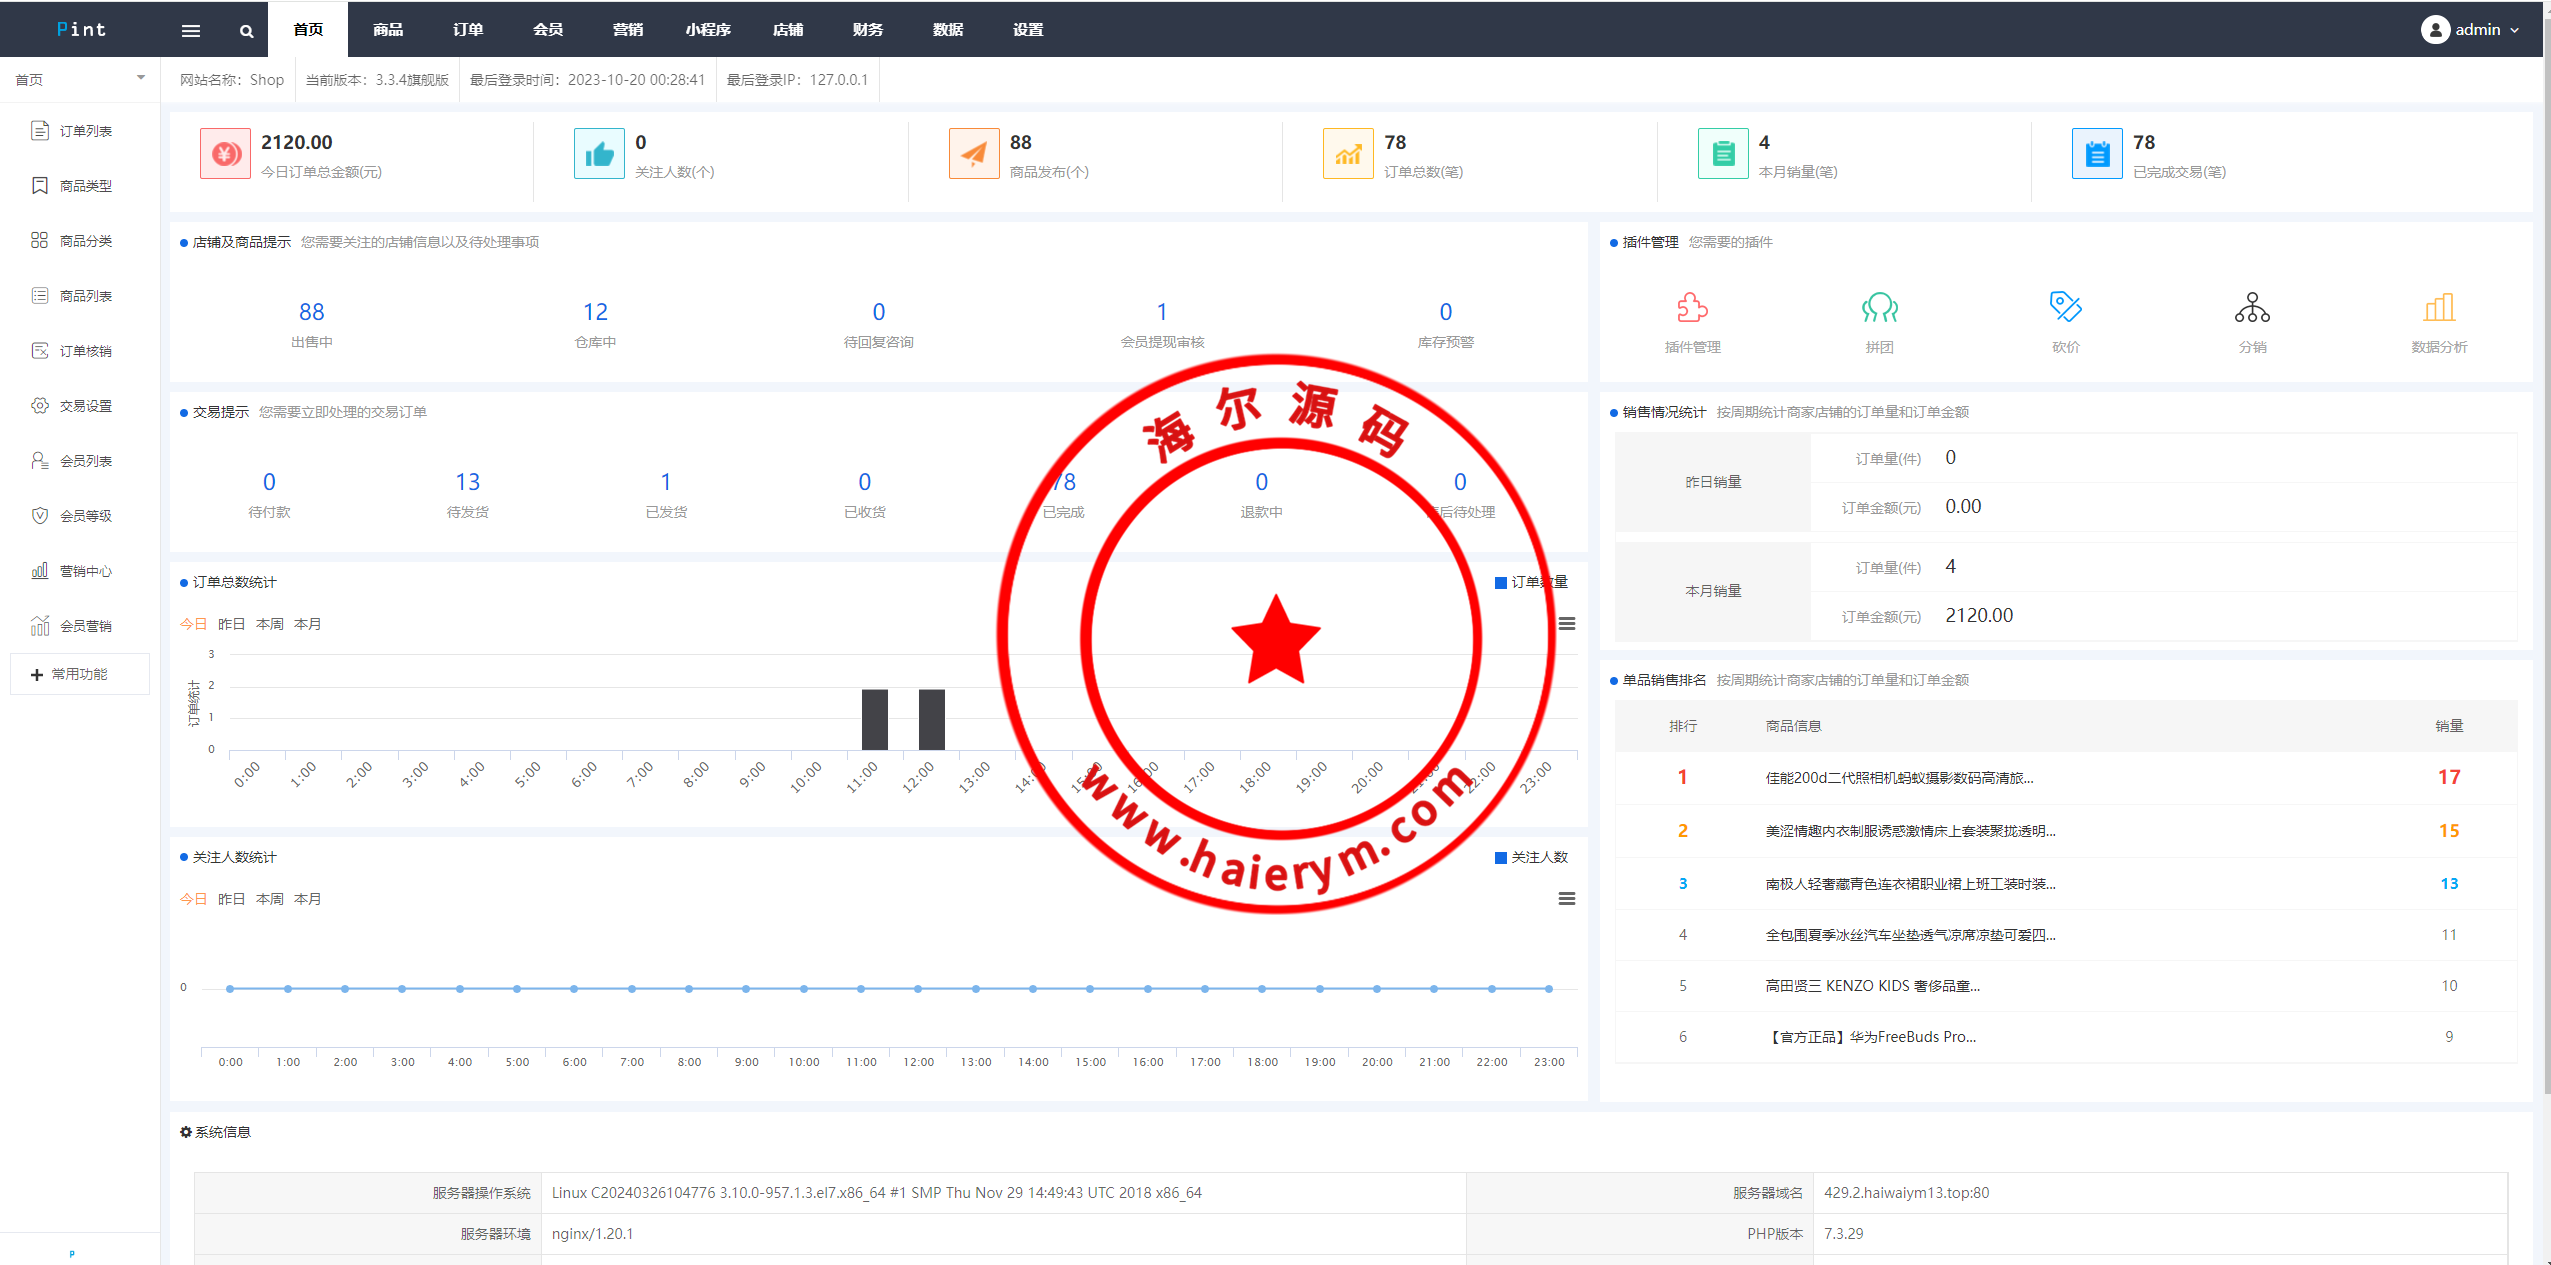Screen dimensions: 2551x1265
Task: Switch to the 财务 top navigation tab
Action: coord(867,30)
